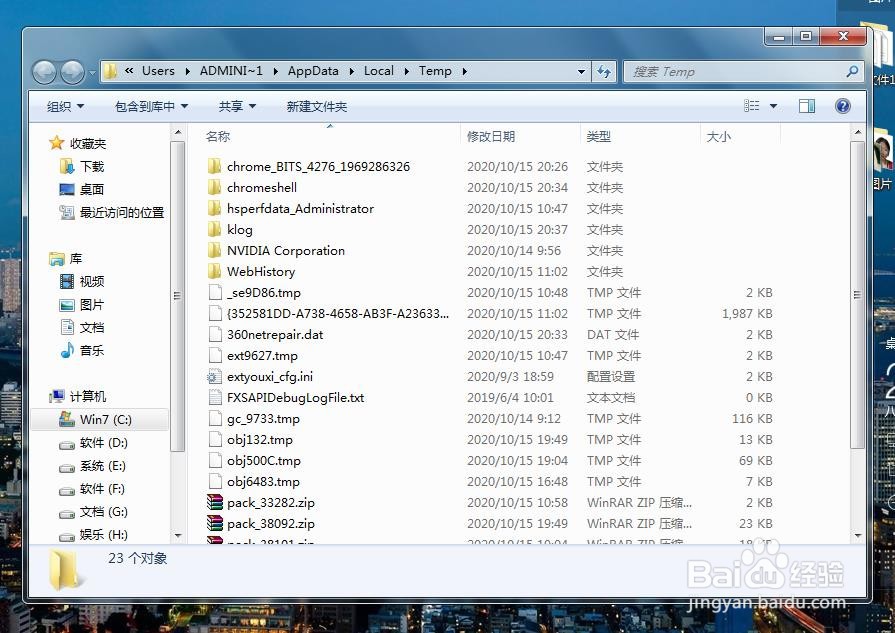The height and width of the screenshot is (633, 895).
Task: Click the 新建文件夹 button
Action: pyautogui.click(x=317, y=106)
